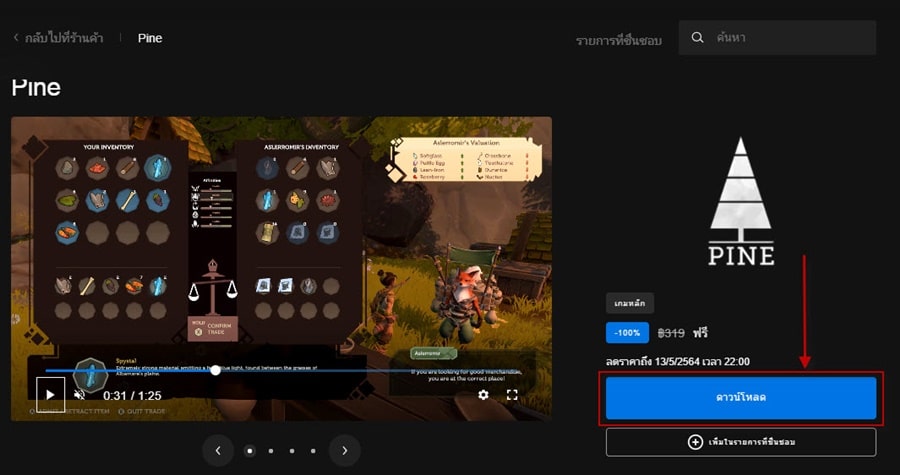Select the fourth carousel dot

click(313, 451)
